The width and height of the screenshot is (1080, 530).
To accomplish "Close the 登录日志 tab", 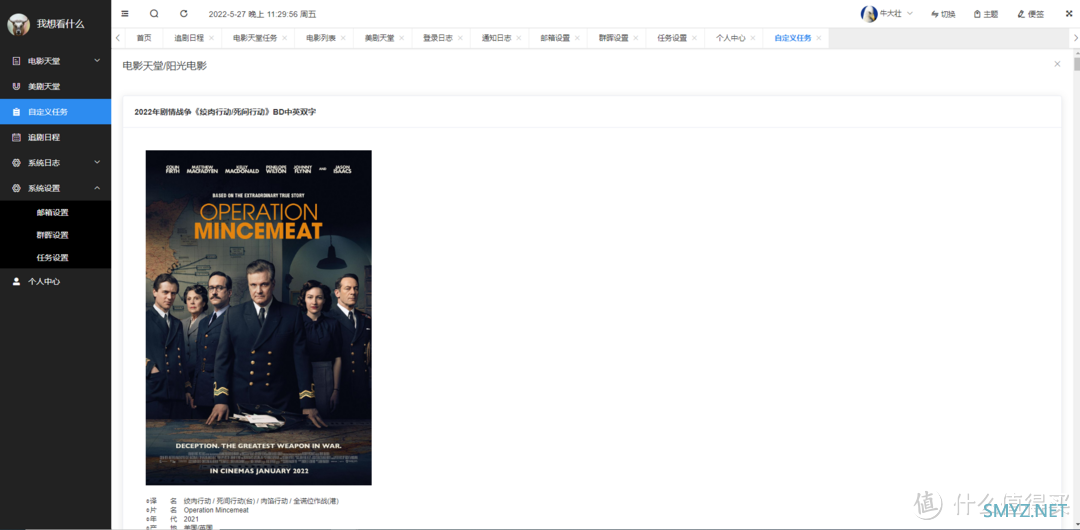I will tap(459, 39).
